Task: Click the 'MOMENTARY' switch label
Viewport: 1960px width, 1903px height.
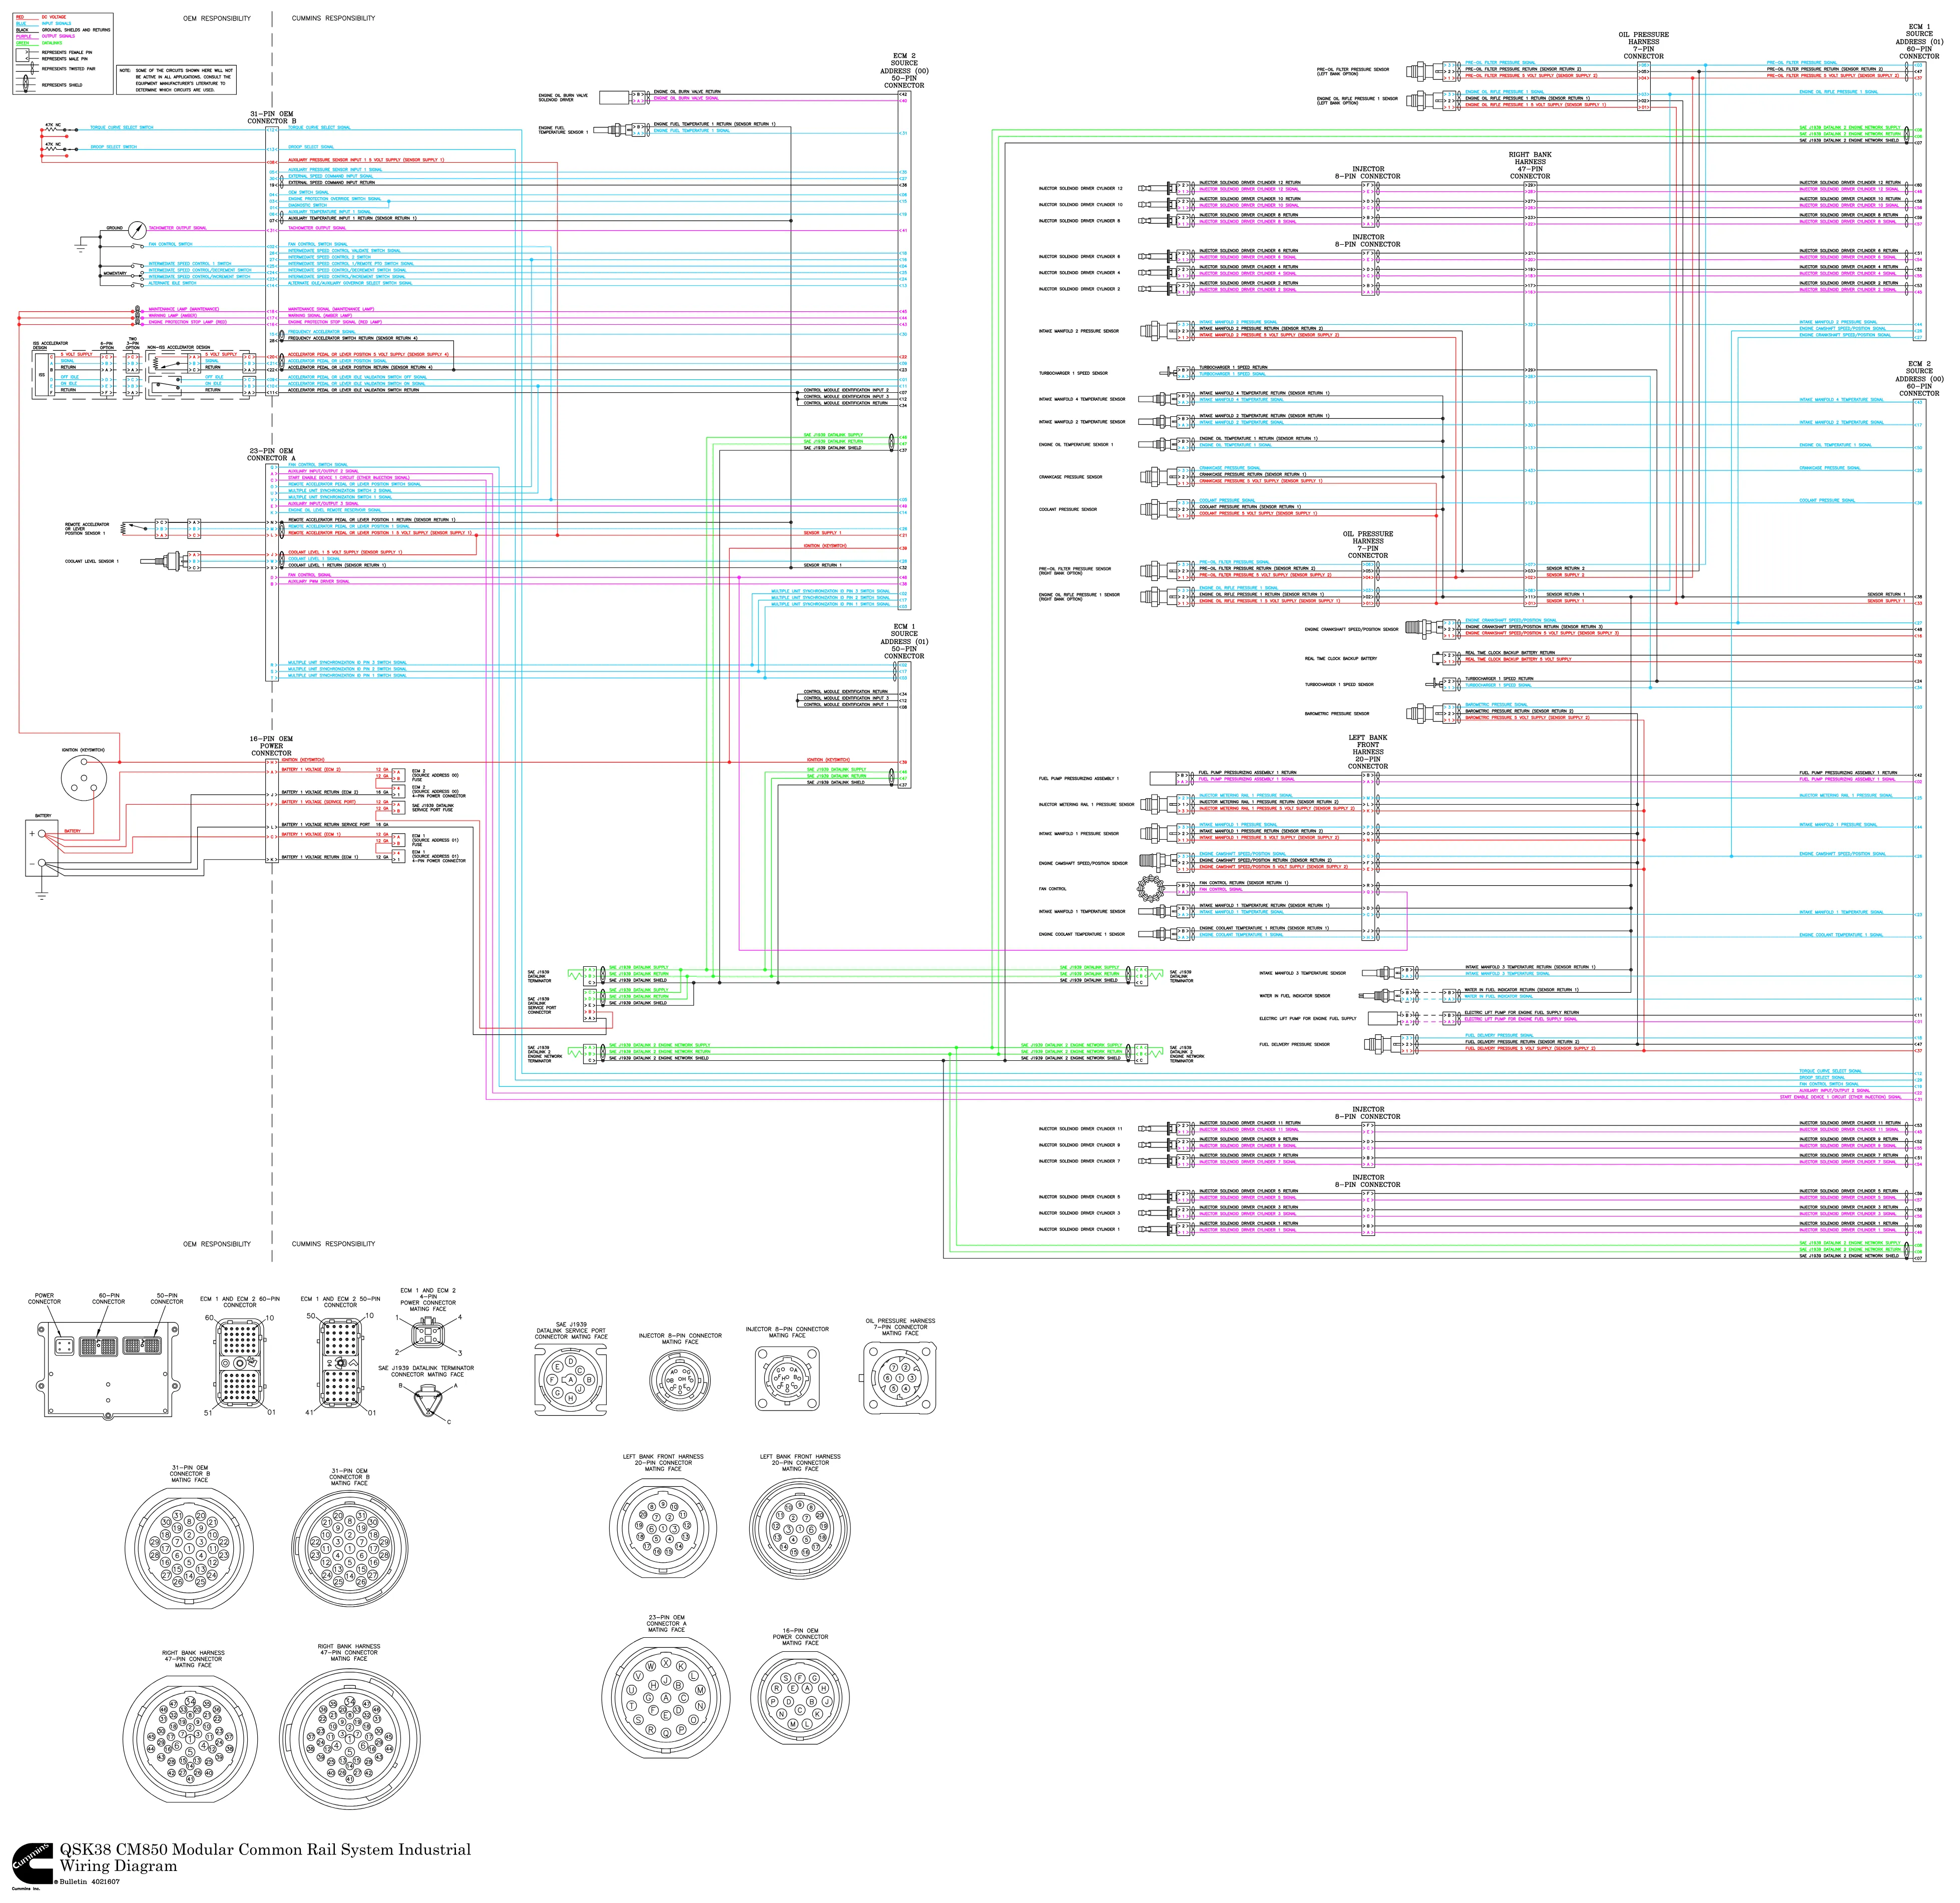Action: pyautogui.click(x=114, y=273)
